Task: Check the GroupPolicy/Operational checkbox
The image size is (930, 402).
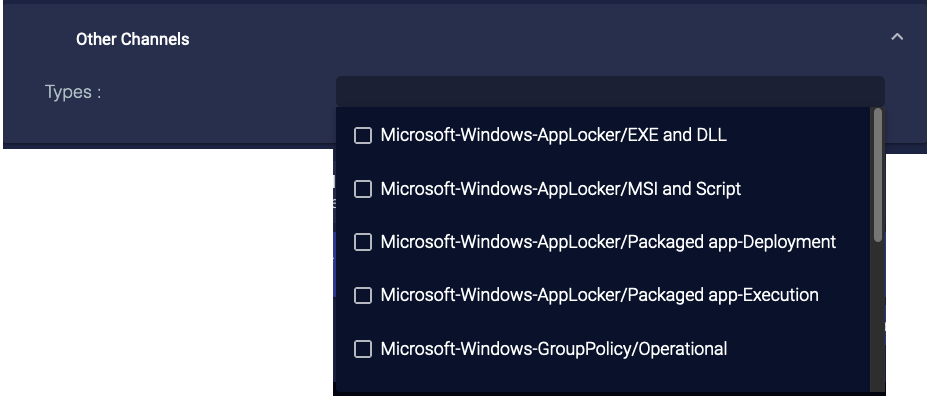Action: pyautogui.click(x=363, y=349)
